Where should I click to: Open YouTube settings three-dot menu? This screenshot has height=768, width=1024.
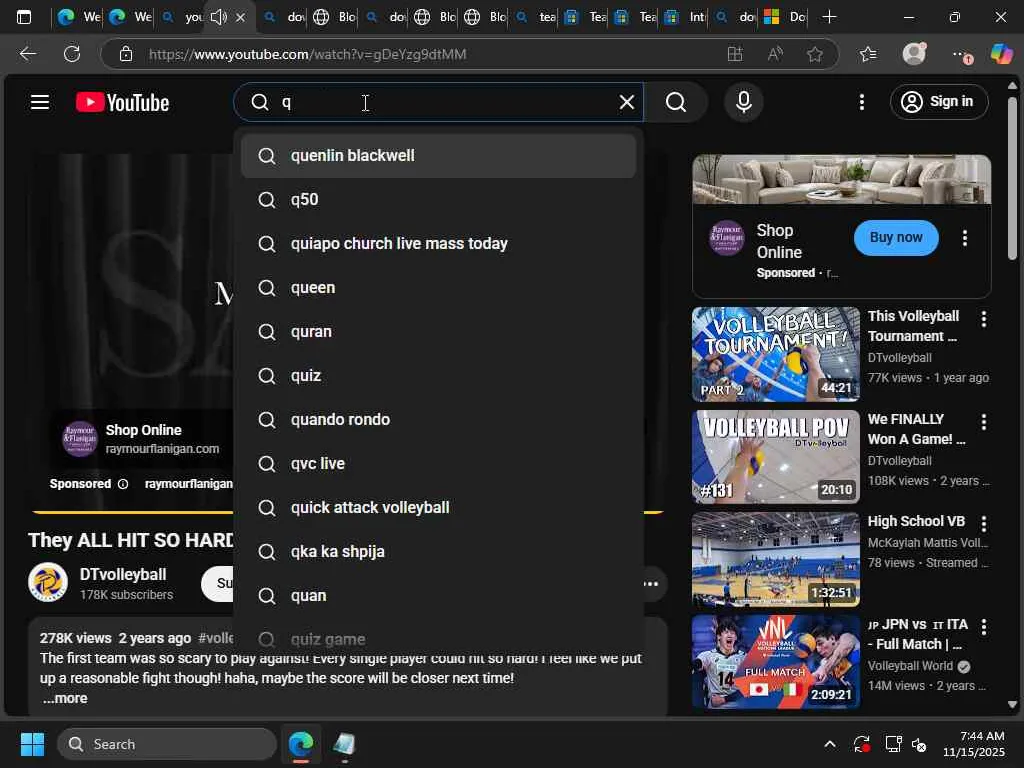click(862, 102)
